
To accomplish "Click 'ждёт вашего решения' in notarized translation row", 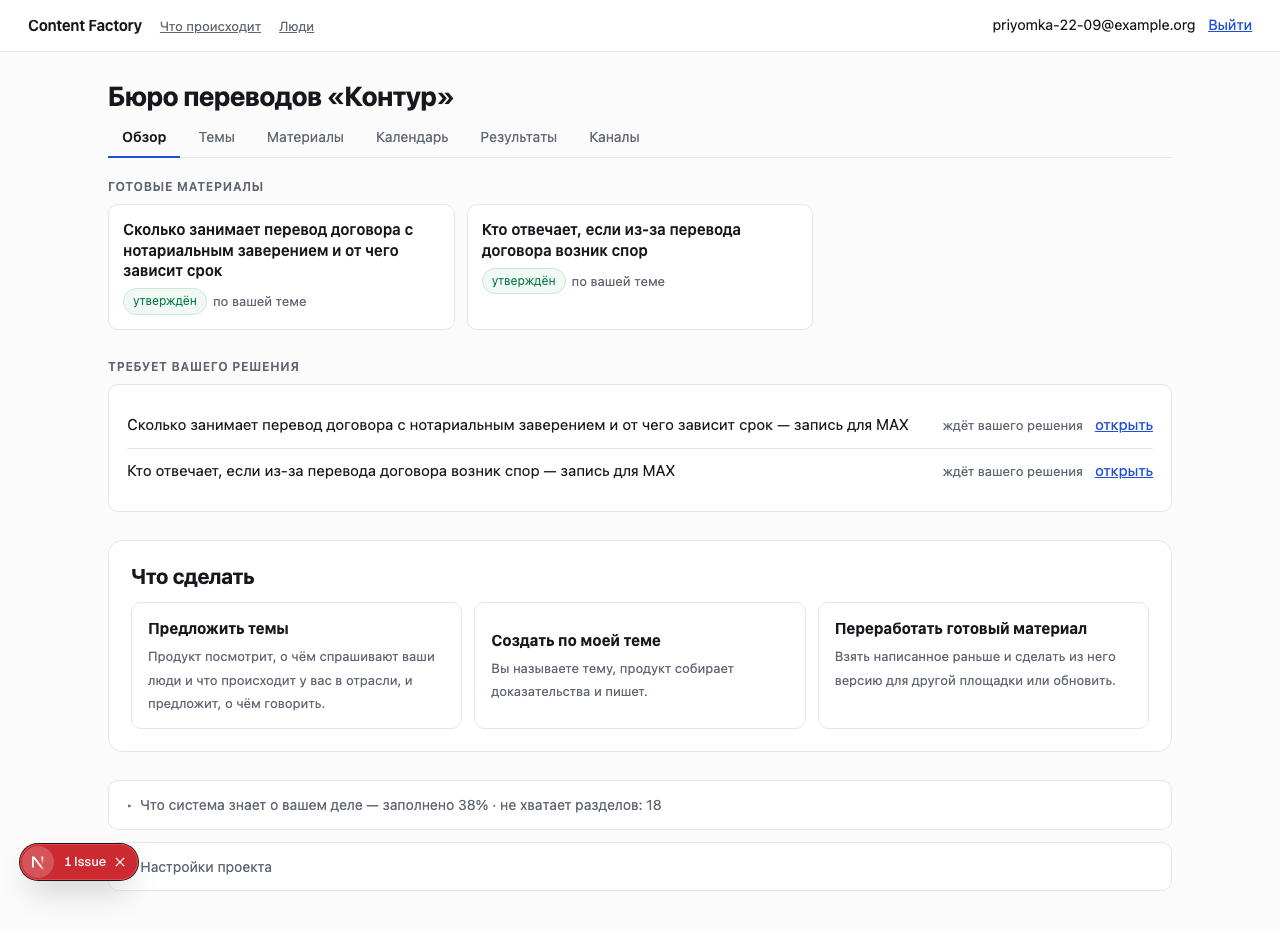I will click(1012, 426).
